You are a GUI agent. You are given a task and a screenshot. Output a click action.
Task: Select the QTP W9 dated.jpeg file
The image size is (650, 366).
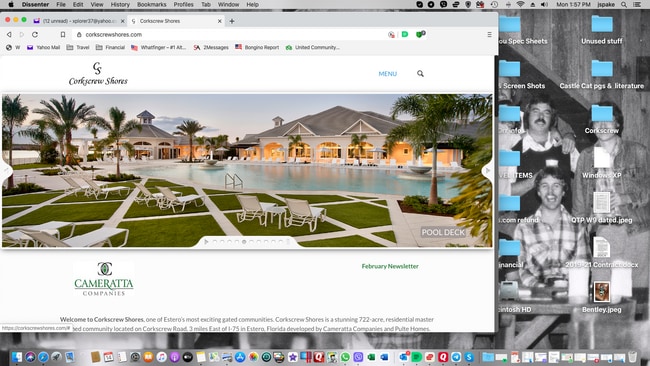pos(602,208)
